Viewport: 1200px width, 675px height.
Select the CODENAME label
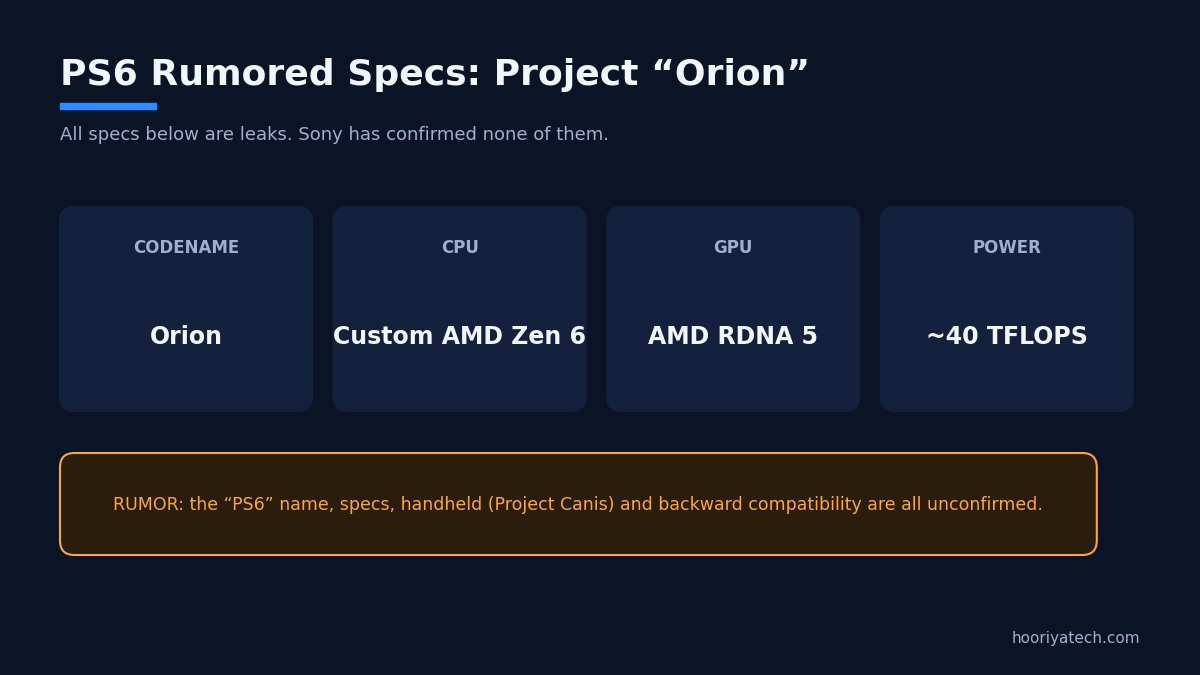pos(186,248)
